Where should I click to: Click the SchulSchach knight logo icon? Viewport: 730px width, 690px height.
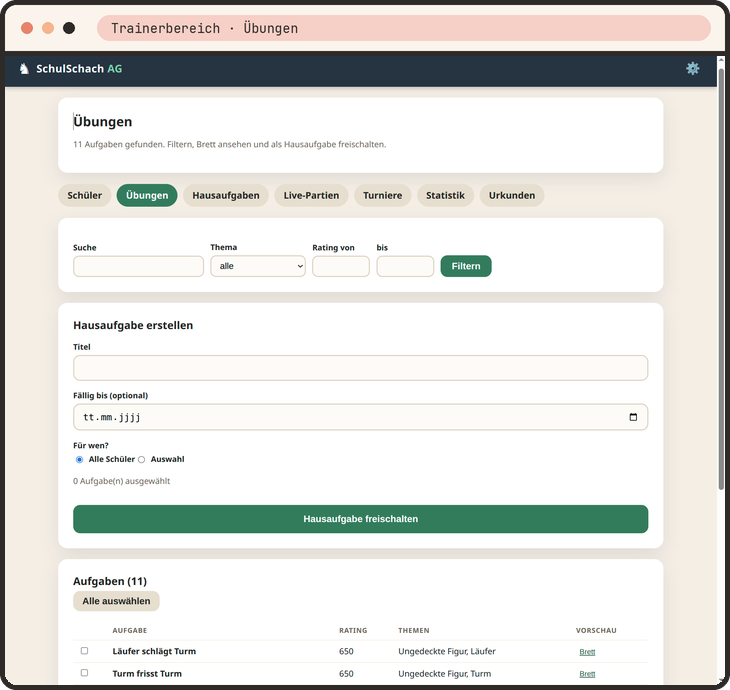(24, 69)
